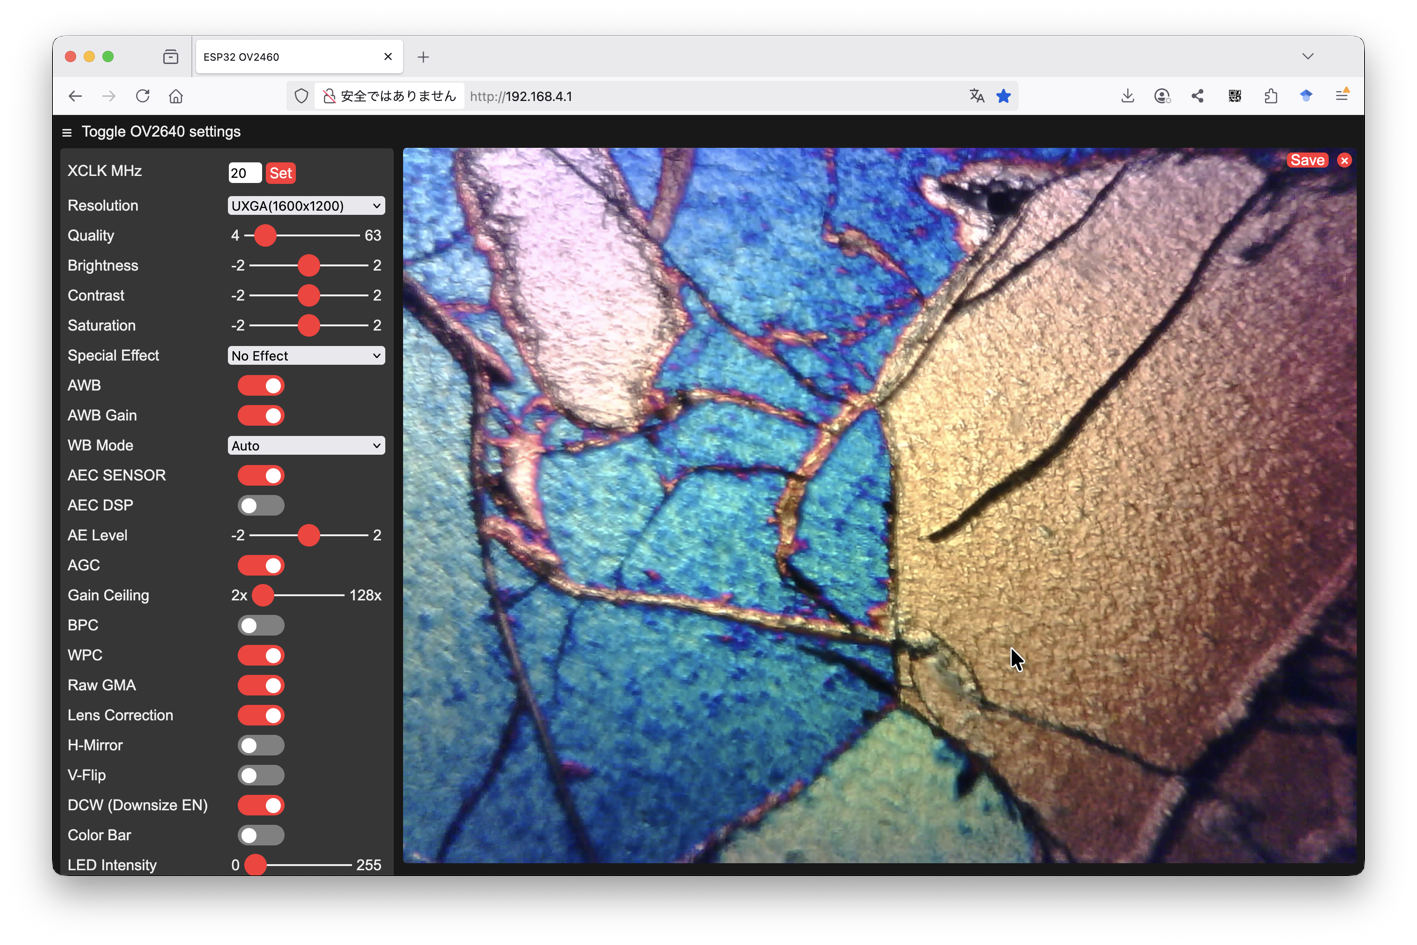Click the hamburger icon beside Toggle OV2640 settings

67,132
